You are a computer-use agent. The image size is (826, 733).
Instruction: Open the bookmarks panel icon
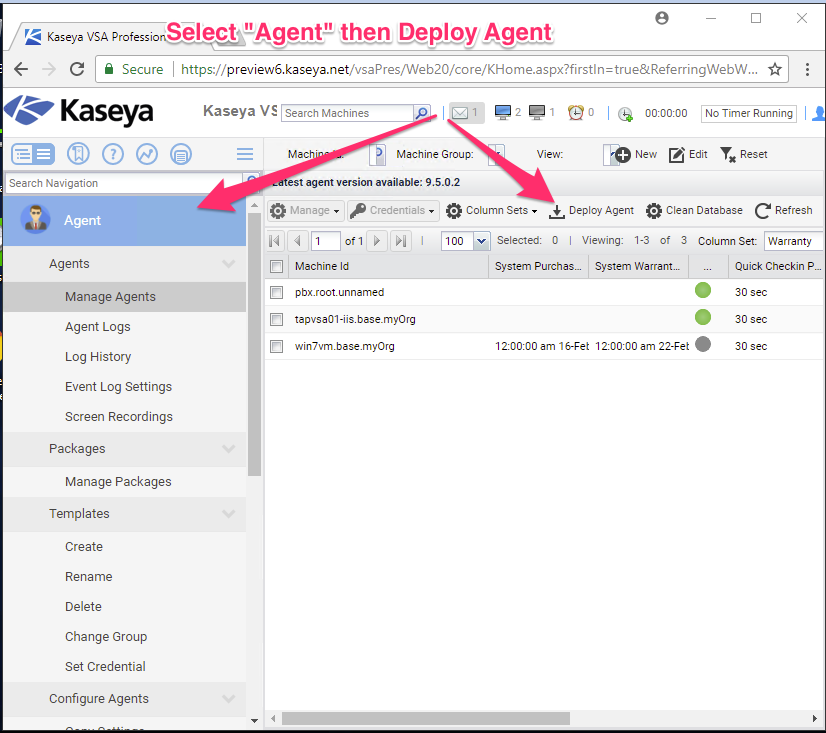(x=78, y=154)
